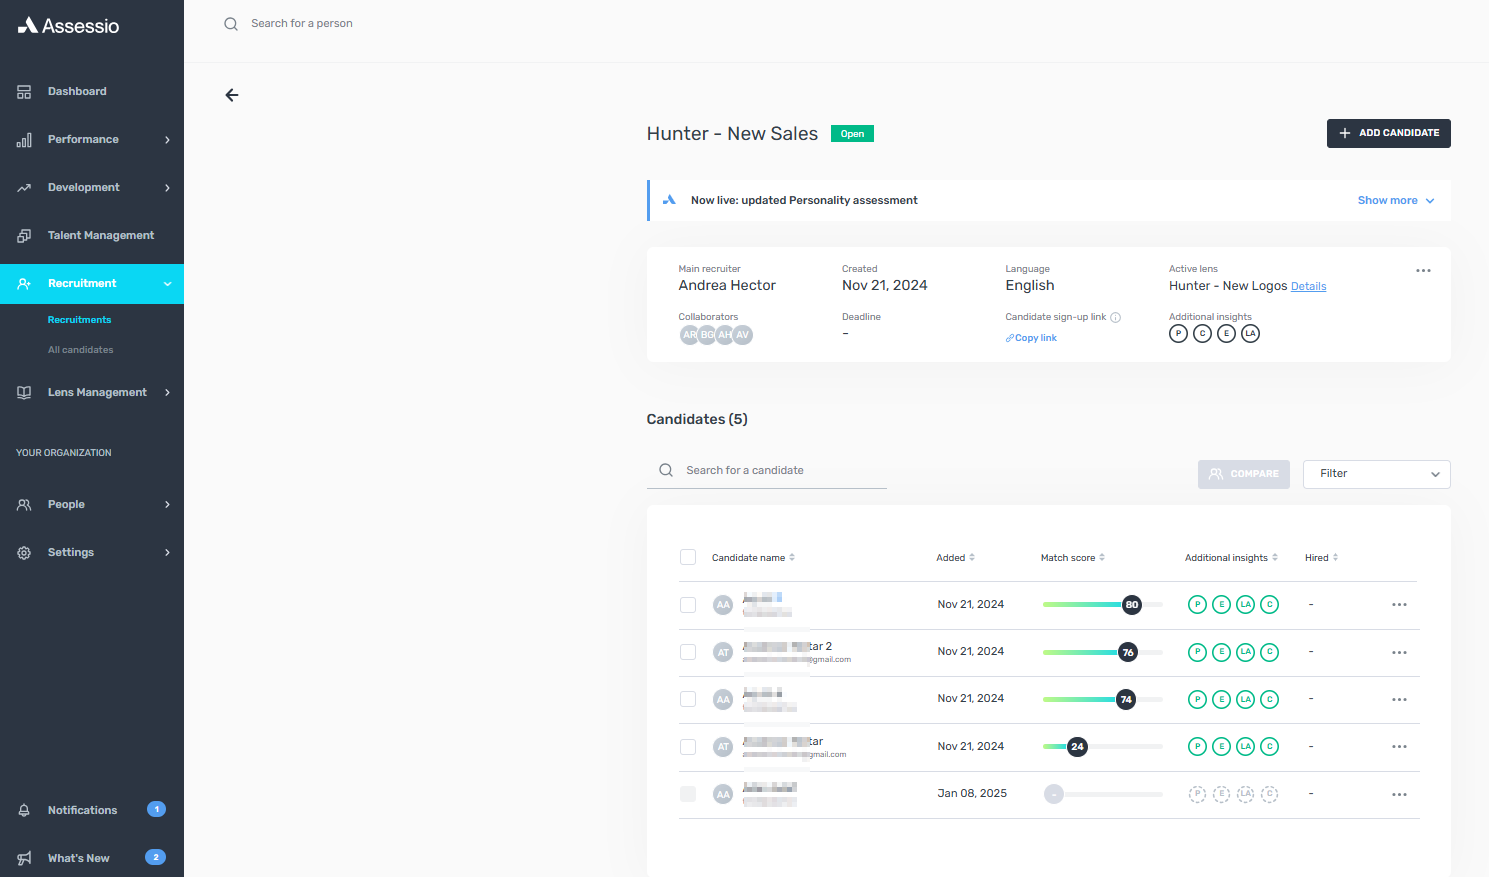Click the Assessio logo

click(x=68, y=26)
